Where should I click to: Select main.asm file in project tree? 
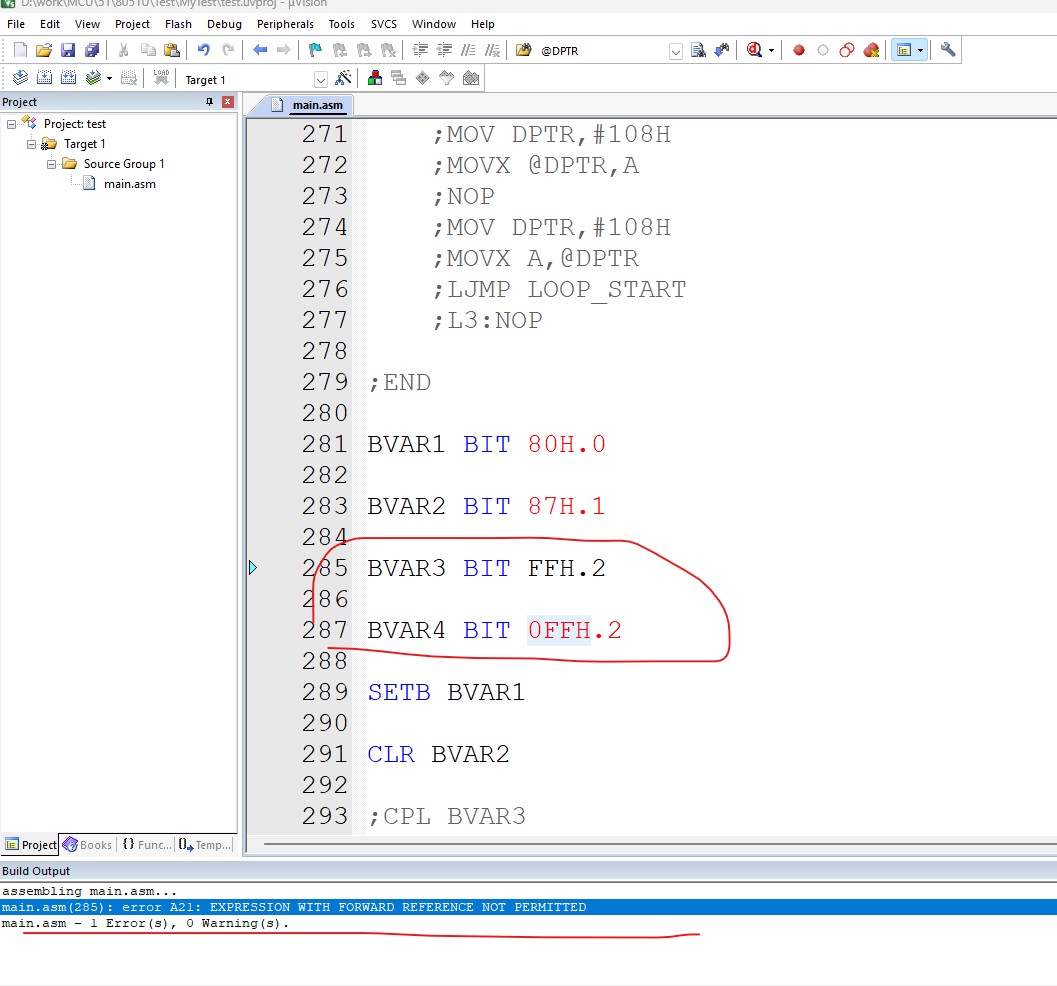tap(129, 184)
